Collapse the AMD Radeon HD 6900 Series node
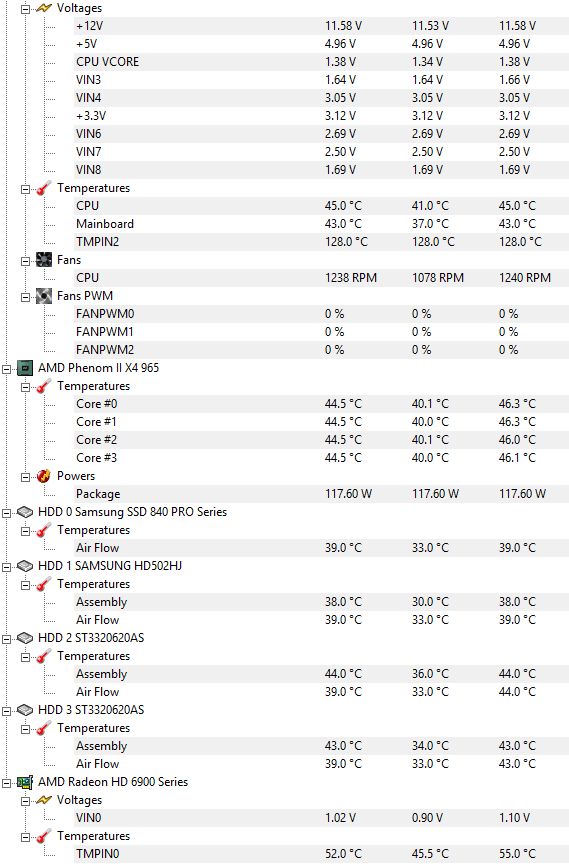 point(7,784)
